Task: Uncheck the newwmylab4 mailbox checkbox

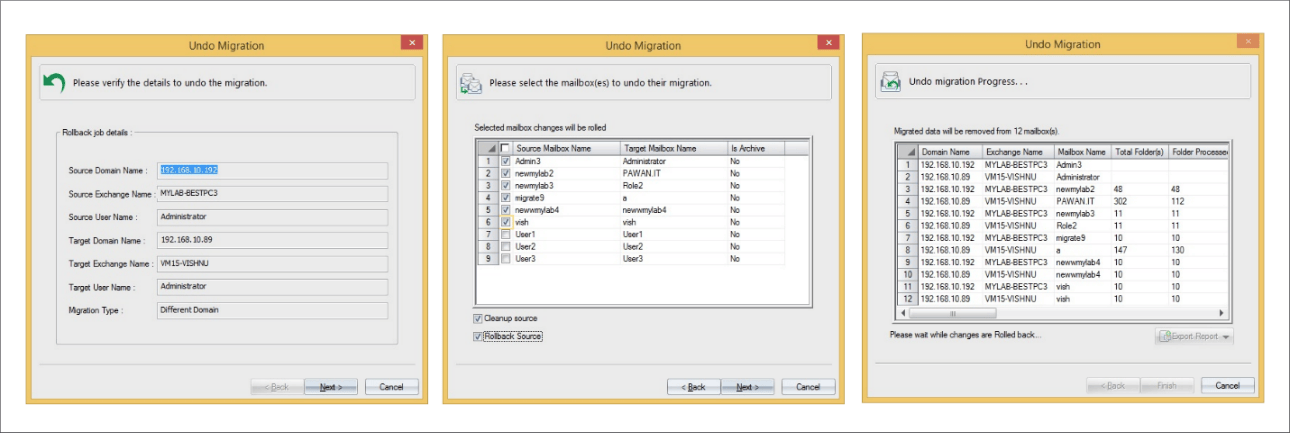Action: tap(505, 209)
